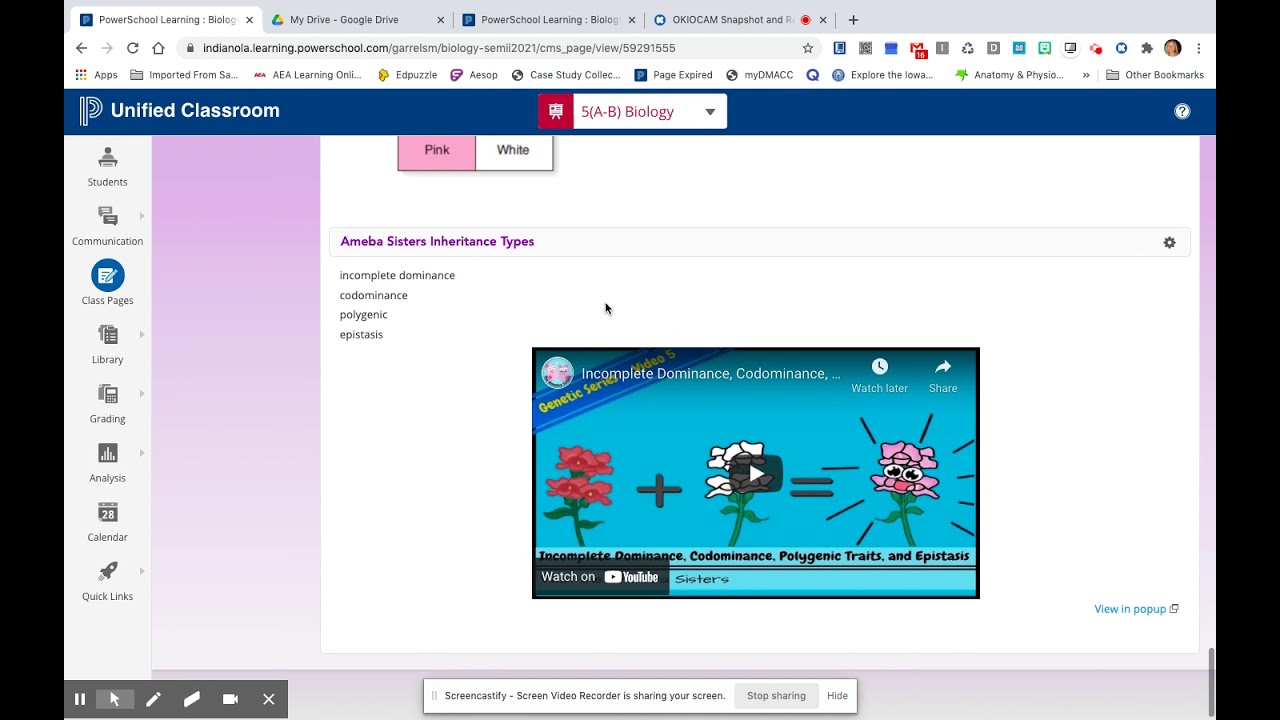1280x720 pixels.
Task: Open Ameba Sisters Inheritance Types heading
Action: pos(437,241)
